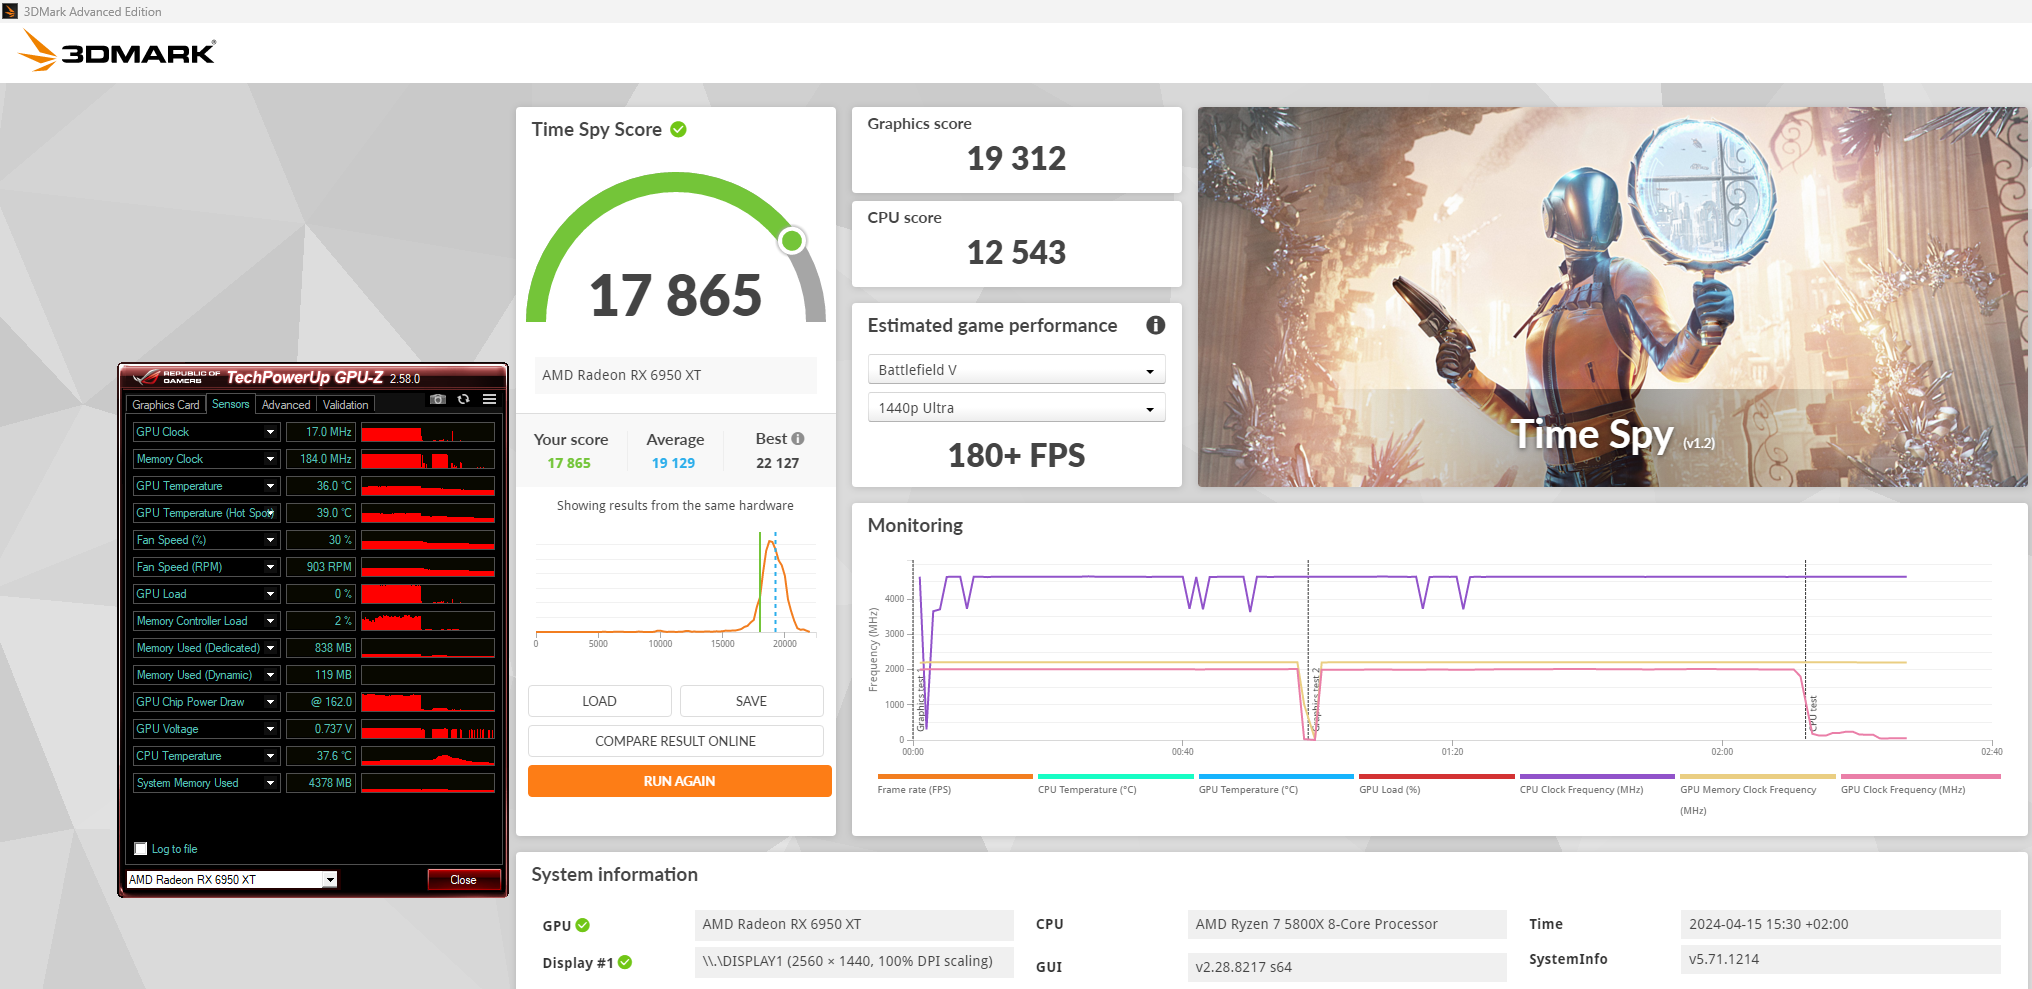The height and width of the screenshot is (989, 2032).
Task: Click the Time Spy artwork thumbnail
Action: 1612,297
